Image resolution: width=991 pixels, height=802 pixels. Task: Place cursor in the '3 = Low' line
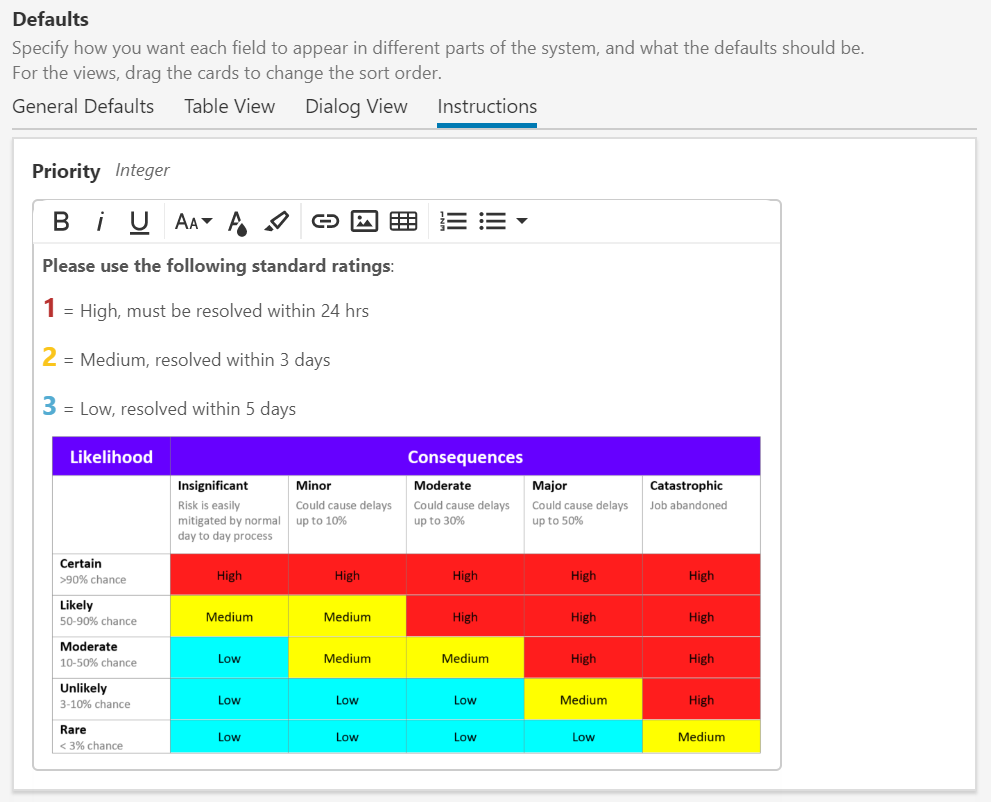(x=180, y=409)
